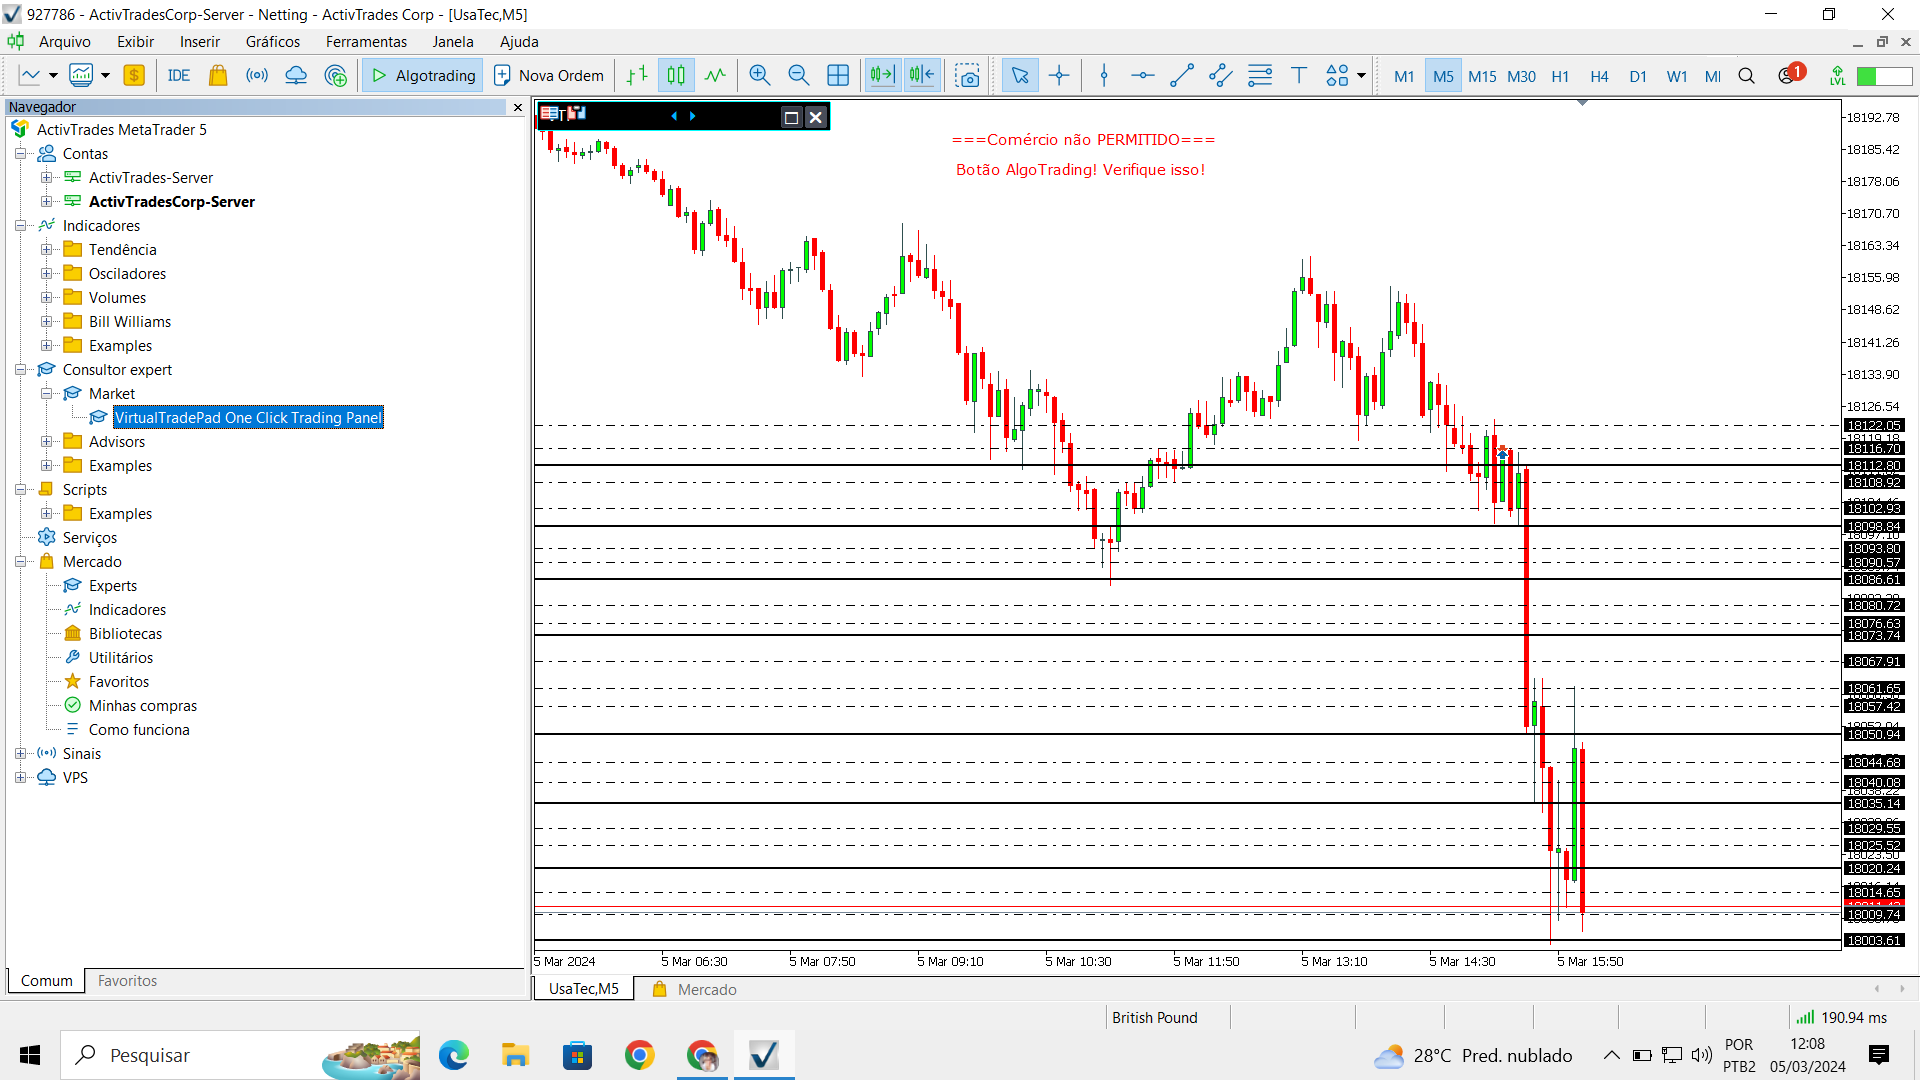Take a chart screenshot with camera icon

(967, 76)
